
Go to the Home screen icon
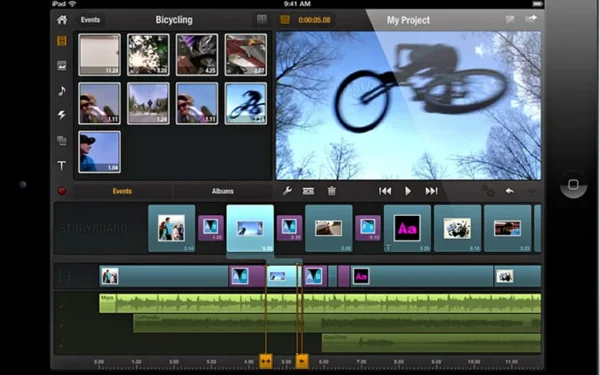coord(62,20)
